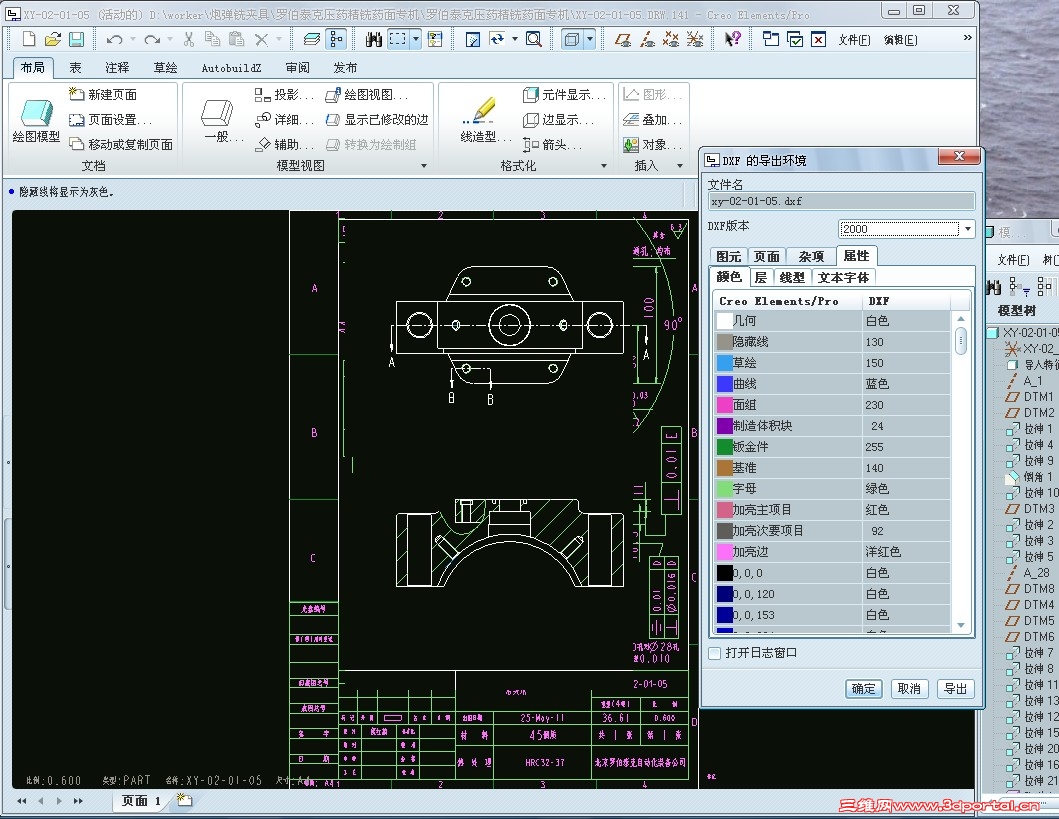Viewport: 1059px width, 819px height.
Task: Click the Projection view (投影) icon
Action: click(263, 95)
